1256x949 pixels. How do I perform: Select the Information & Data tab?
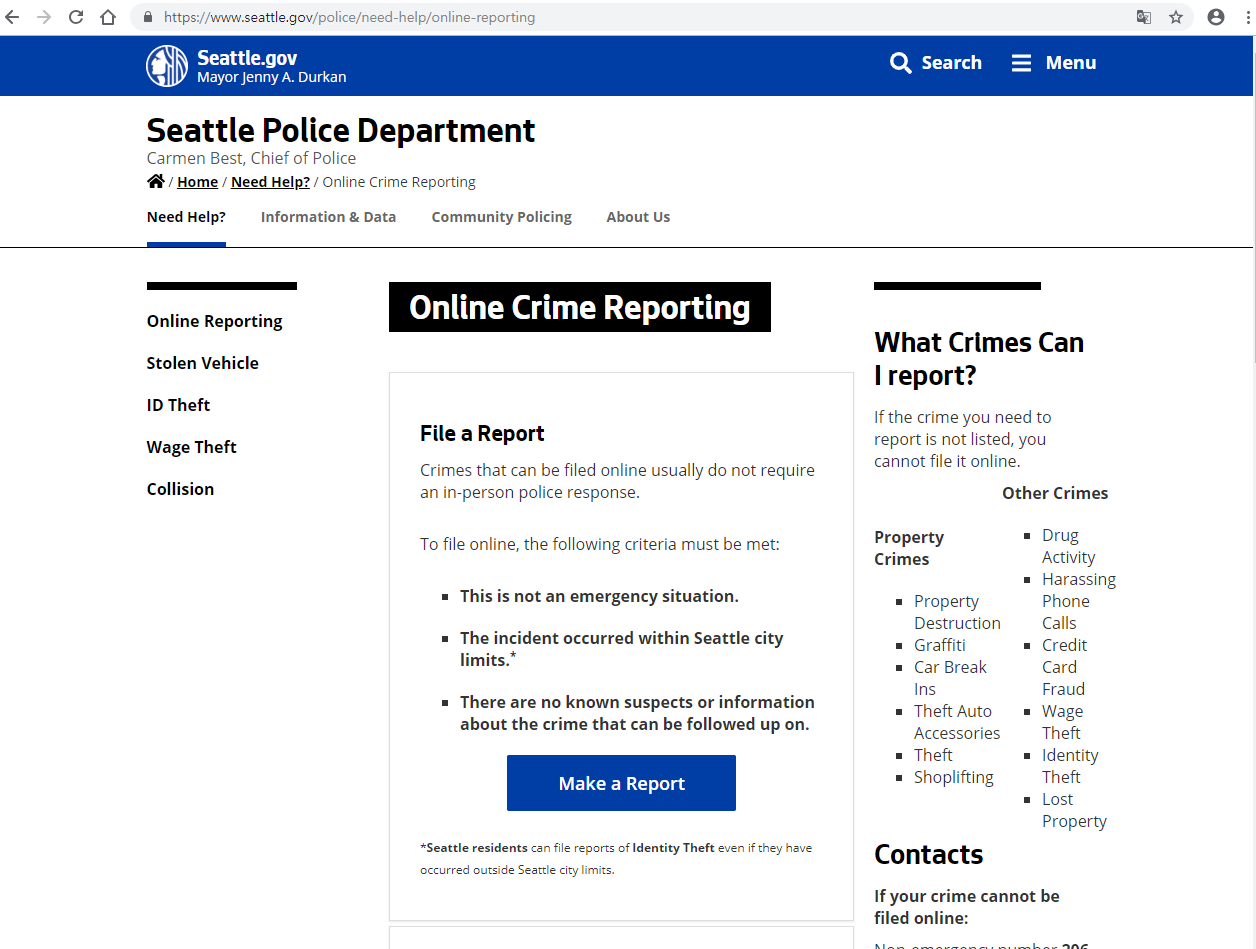(328, 217)
